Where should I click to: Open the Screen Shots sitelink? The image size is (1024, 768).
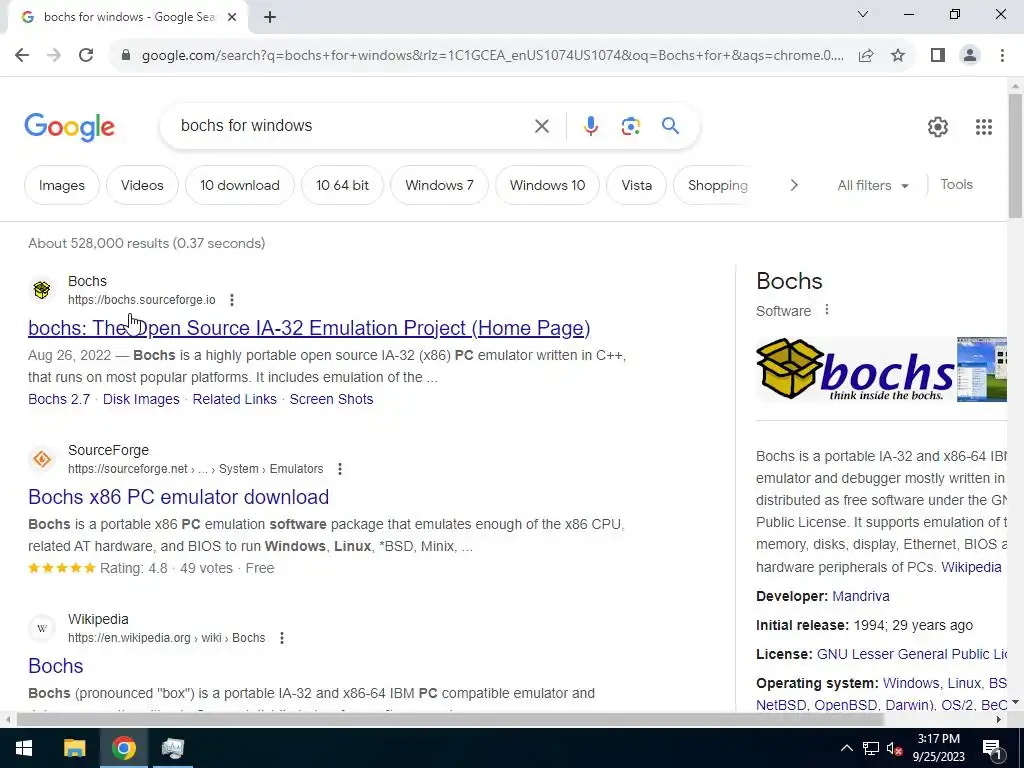[x=331, y=399]
